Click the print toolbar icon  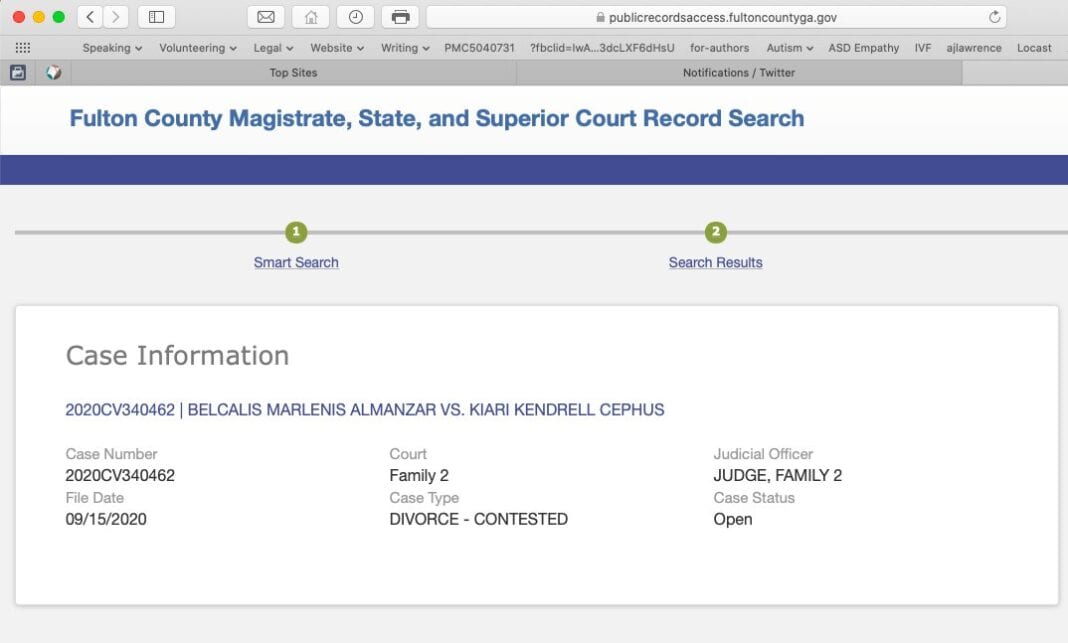point(400,17)
